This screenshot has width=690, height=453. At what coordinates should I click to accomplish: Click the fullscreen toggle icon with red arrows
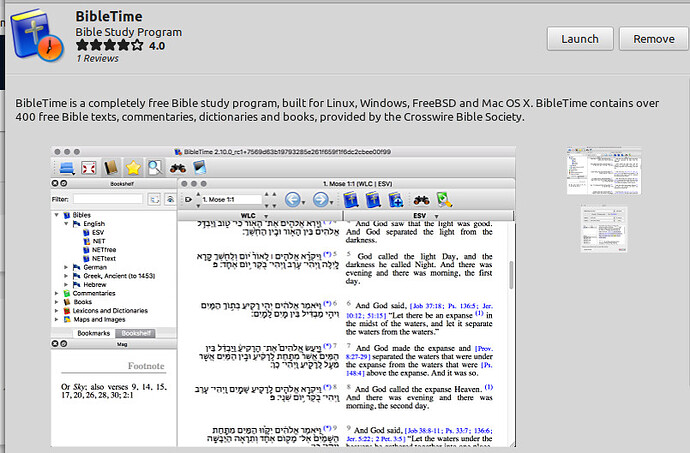tap(88, 168)
